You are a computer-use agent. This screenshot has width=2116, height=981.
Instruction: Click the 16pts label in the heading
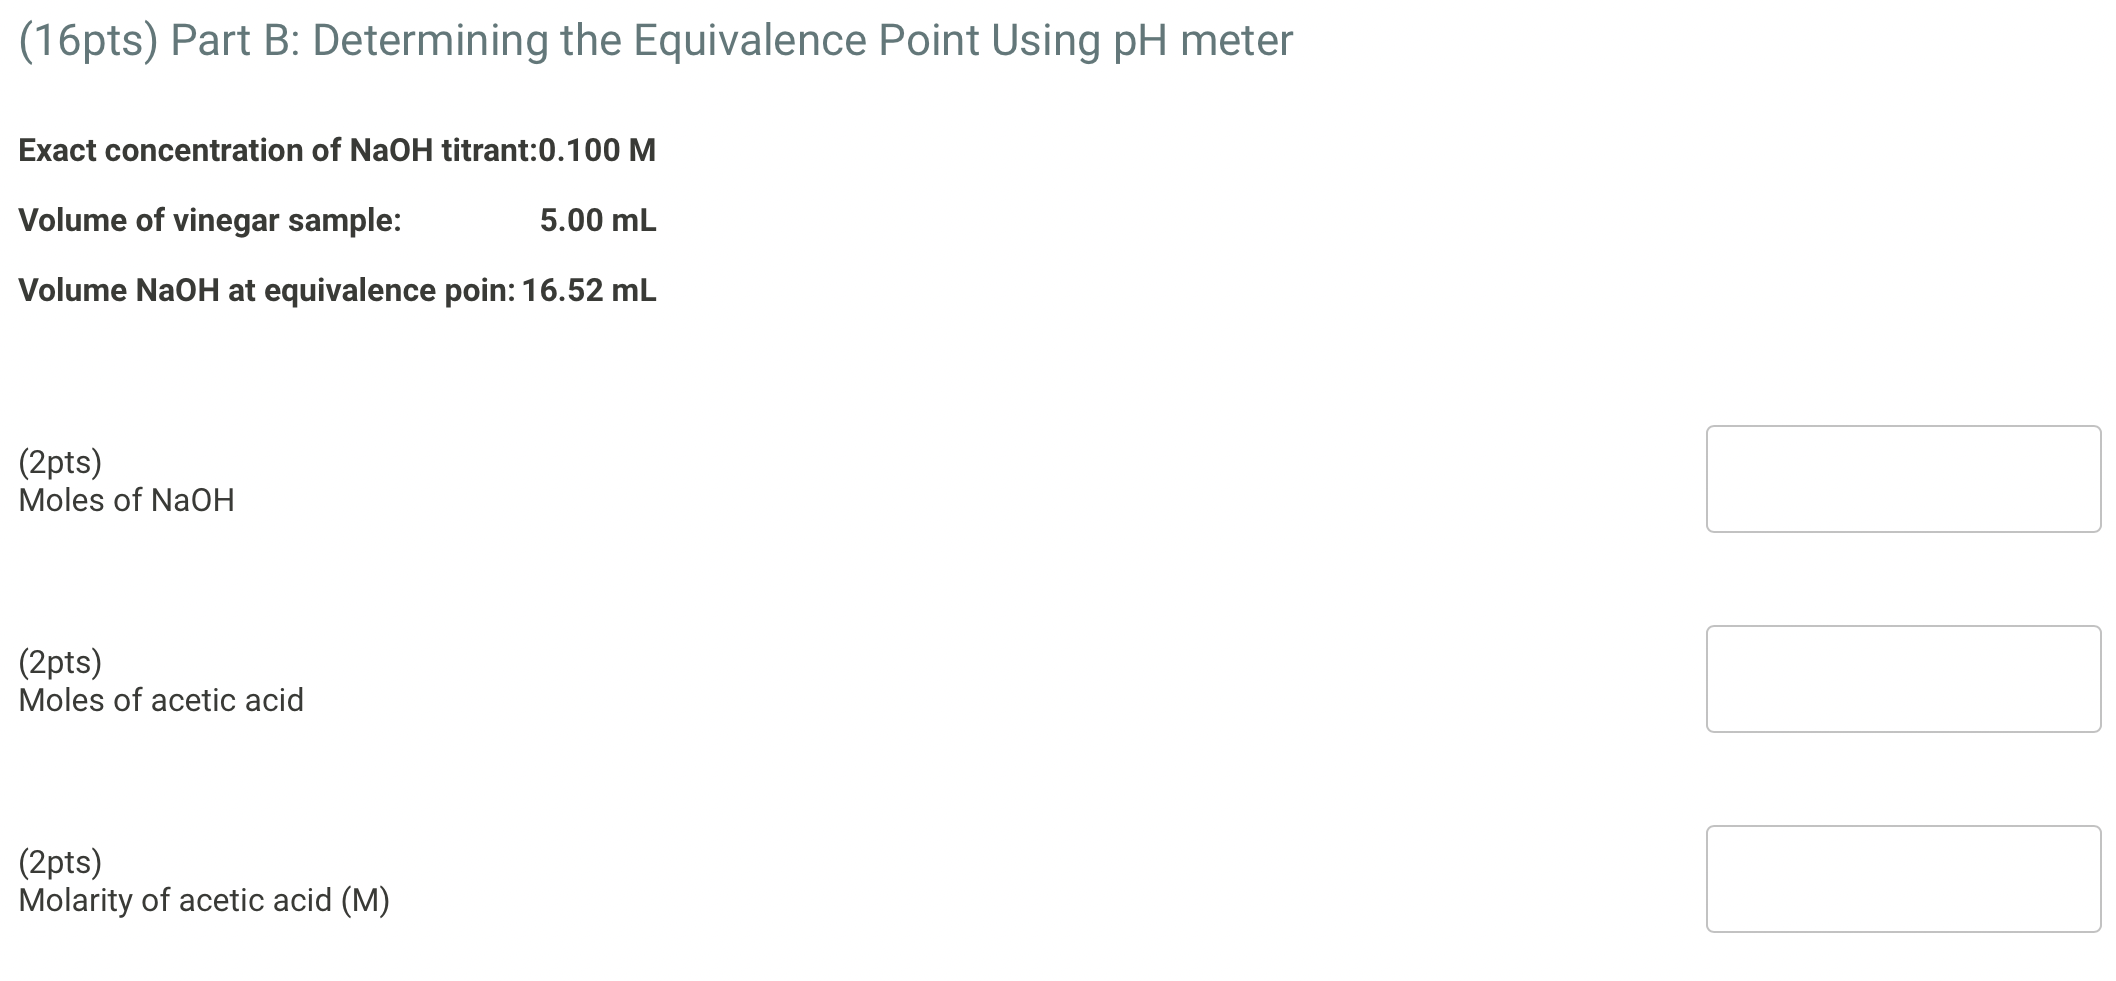tap(86, 40)
